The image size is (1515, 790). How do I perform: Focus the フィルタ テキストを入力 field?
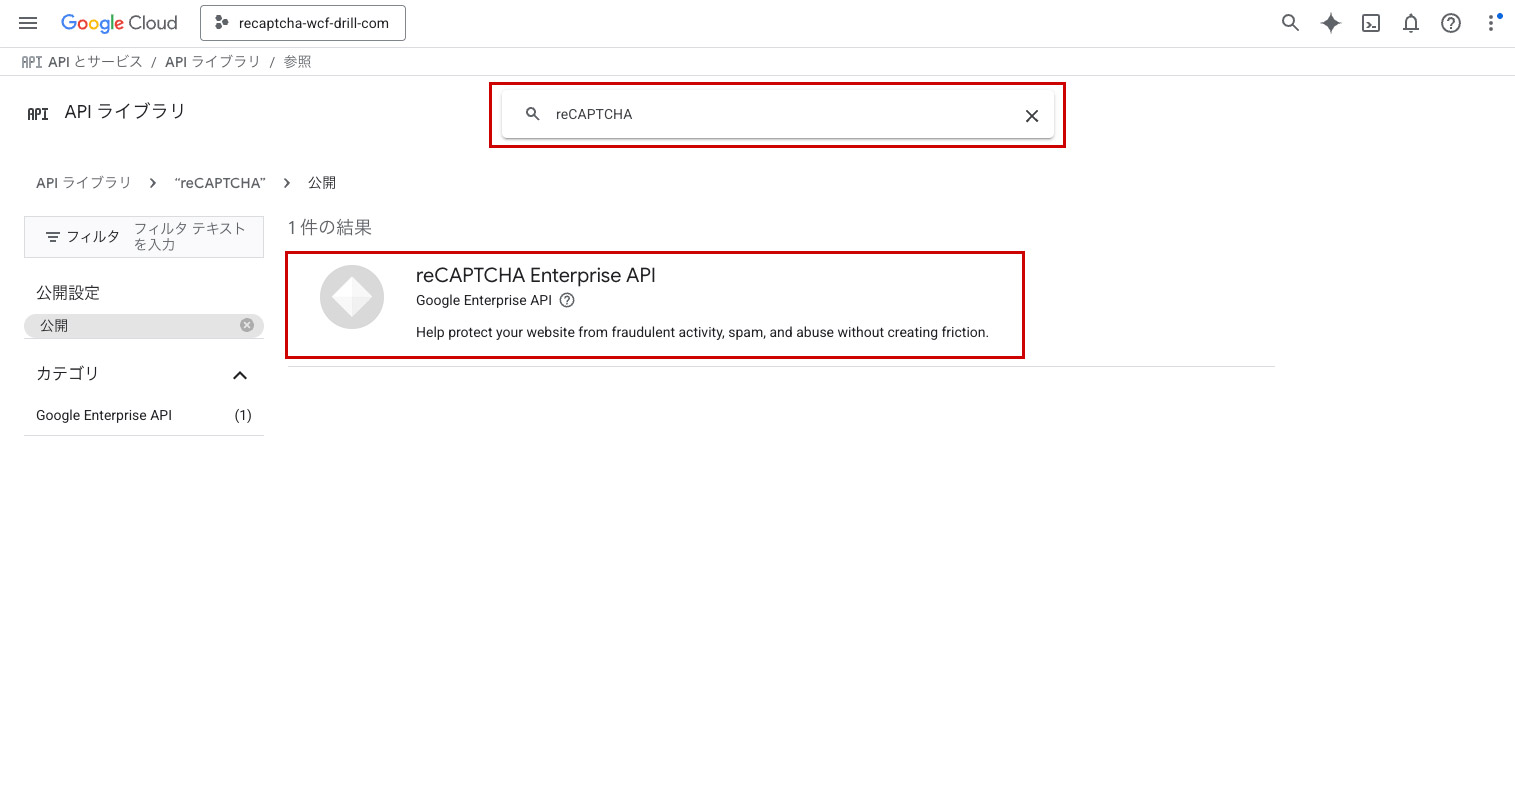click(x=190, y=237)
